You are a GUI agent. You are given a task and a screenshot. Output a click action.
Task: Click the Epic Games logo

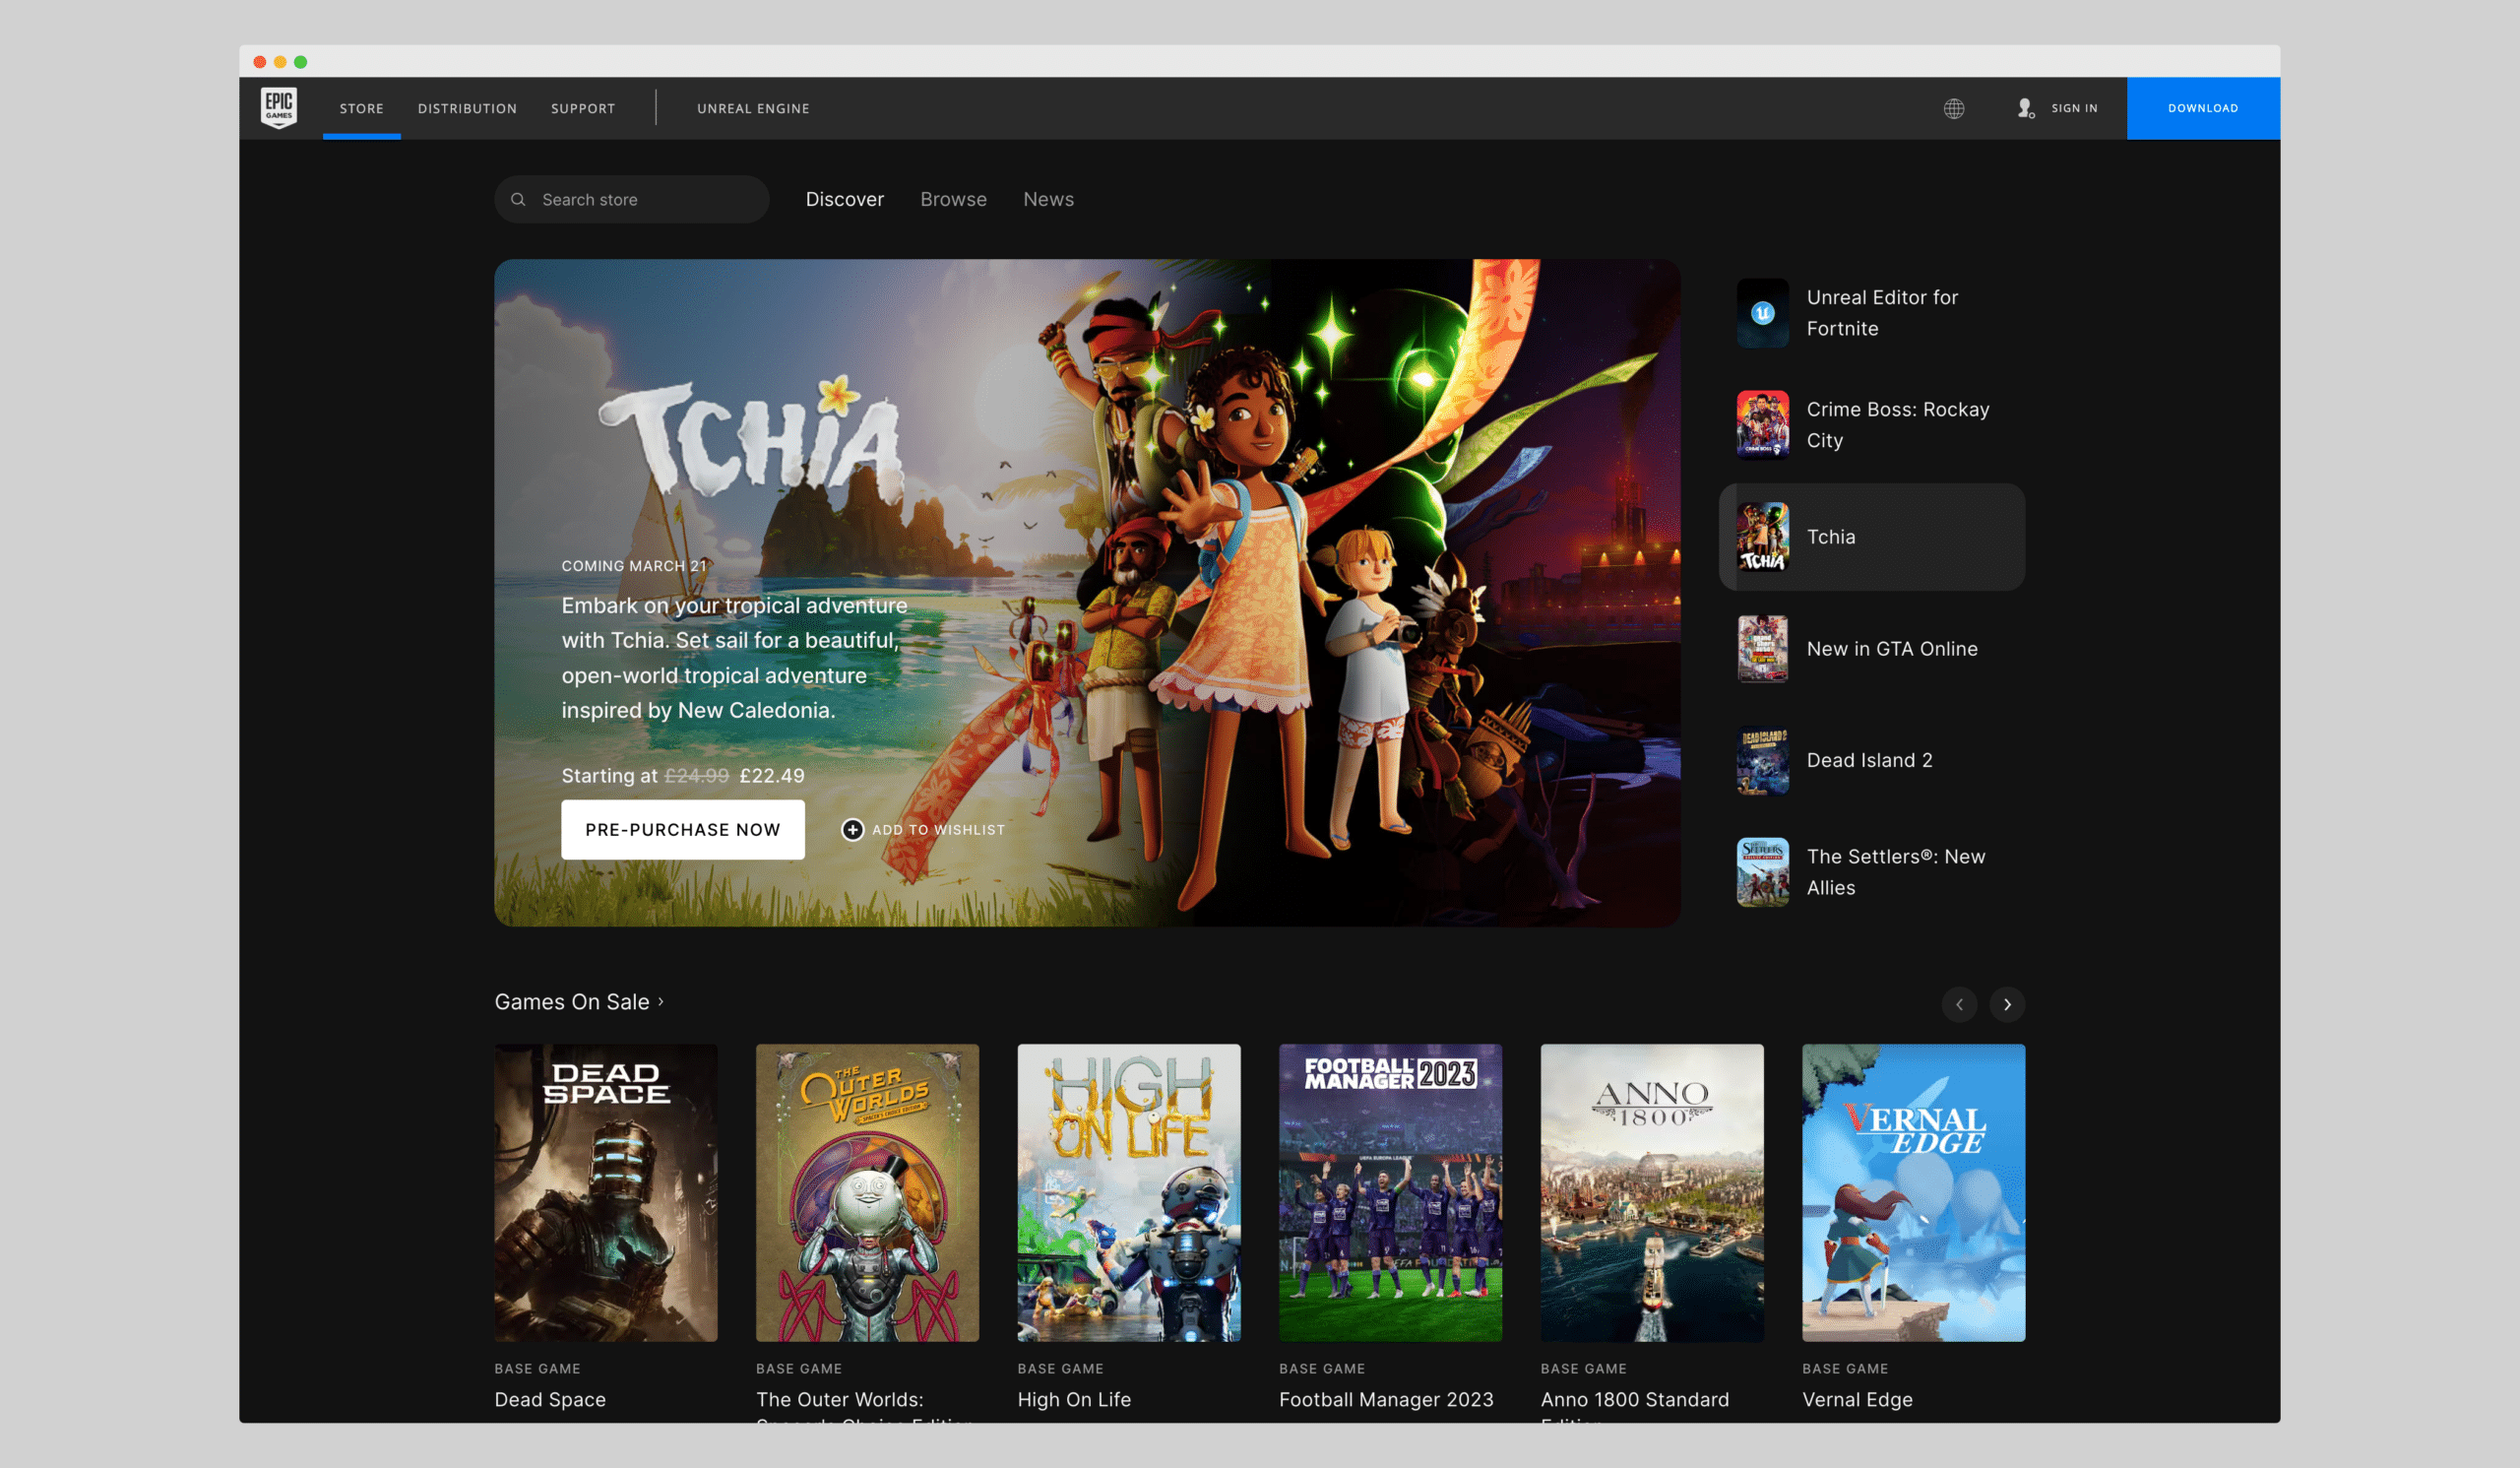[279, 108]
